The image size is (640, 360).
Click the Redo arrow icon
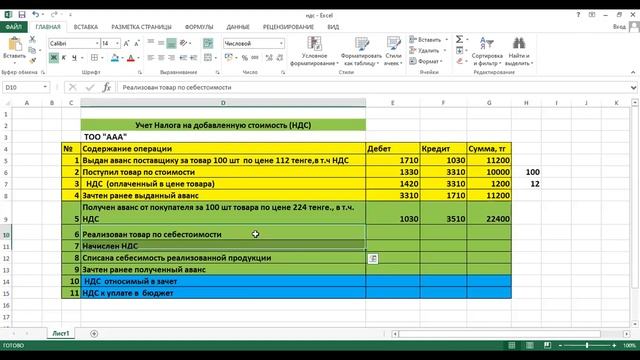pyautogui.click(x=54, y=15)
